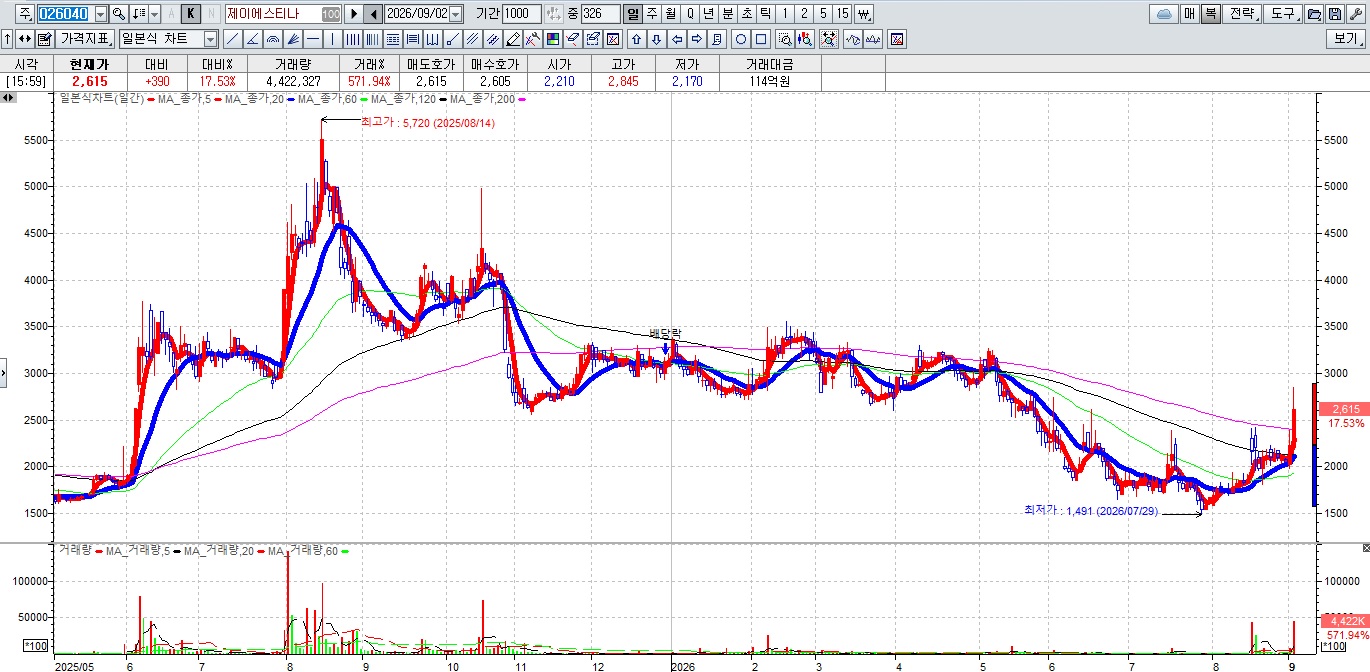
Task: Click the 기간 period input field
Action: coord(521,14)
